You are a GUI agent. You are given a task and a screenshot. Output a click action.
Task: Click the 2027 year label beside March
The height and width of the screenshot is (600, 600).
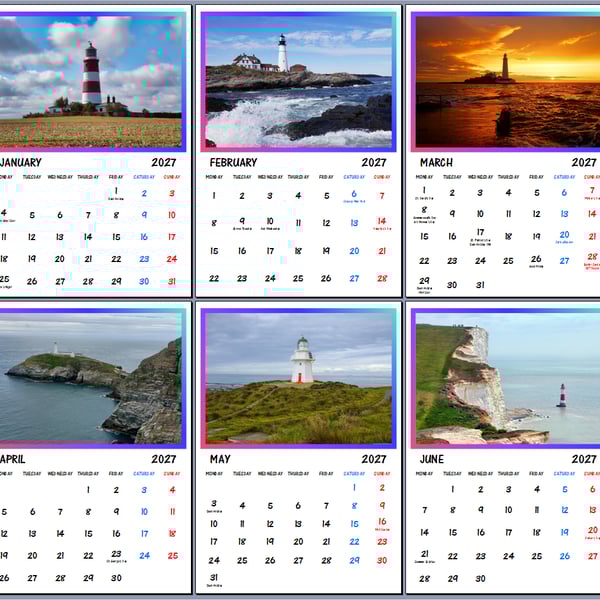tap(584, 163)
